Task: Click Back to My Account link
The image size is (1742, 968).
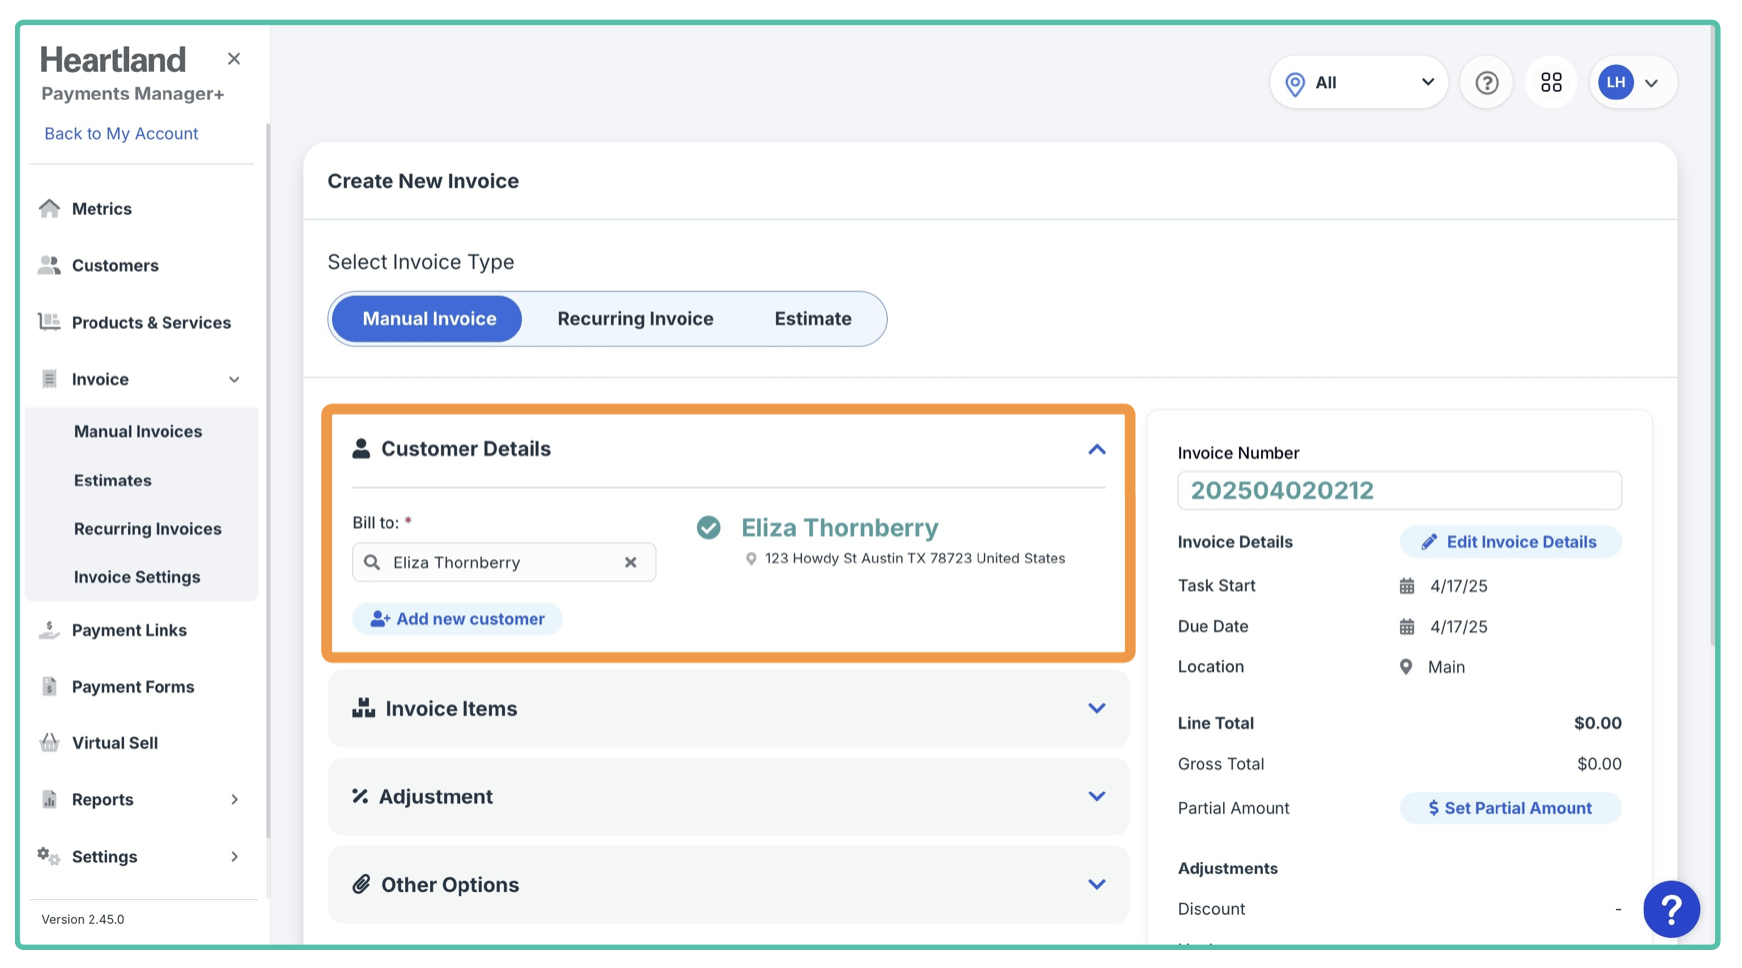Action: 121,133
